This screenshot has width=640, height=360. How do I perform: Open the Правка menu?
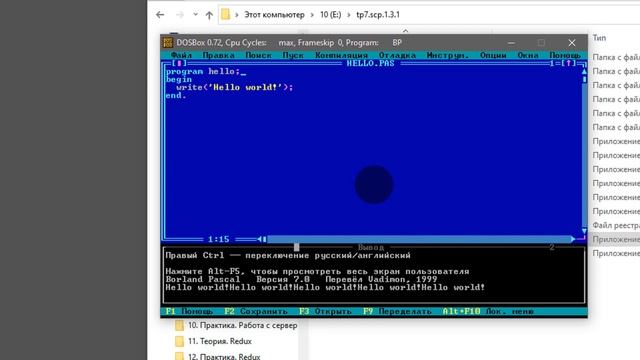[218, 55]
